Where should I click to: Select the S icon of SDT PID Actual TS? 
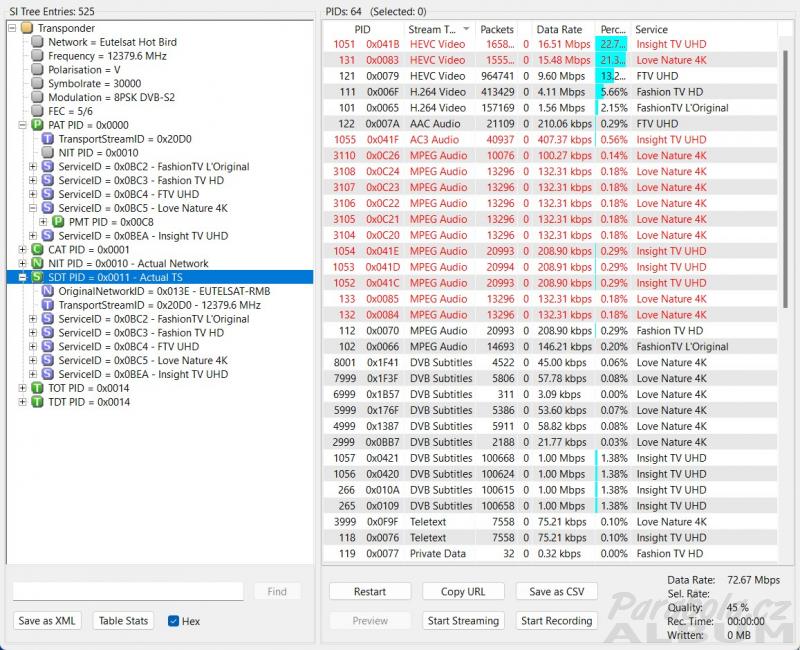[37, 277]
